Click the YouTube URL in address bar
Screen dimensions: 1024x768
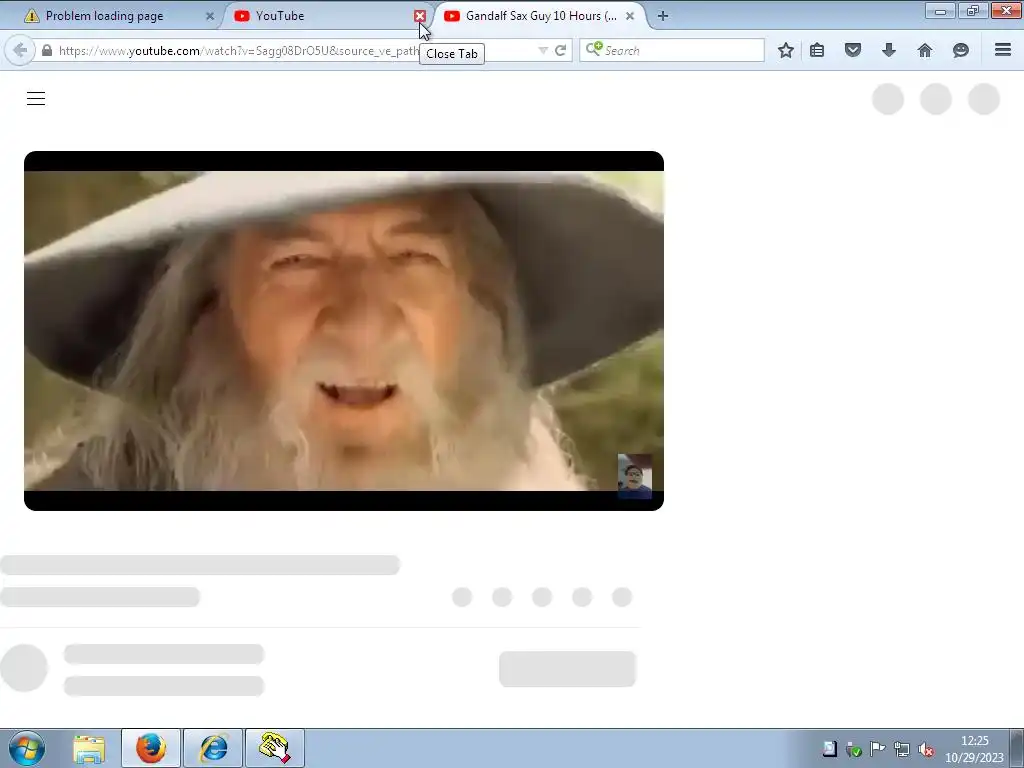239,50
